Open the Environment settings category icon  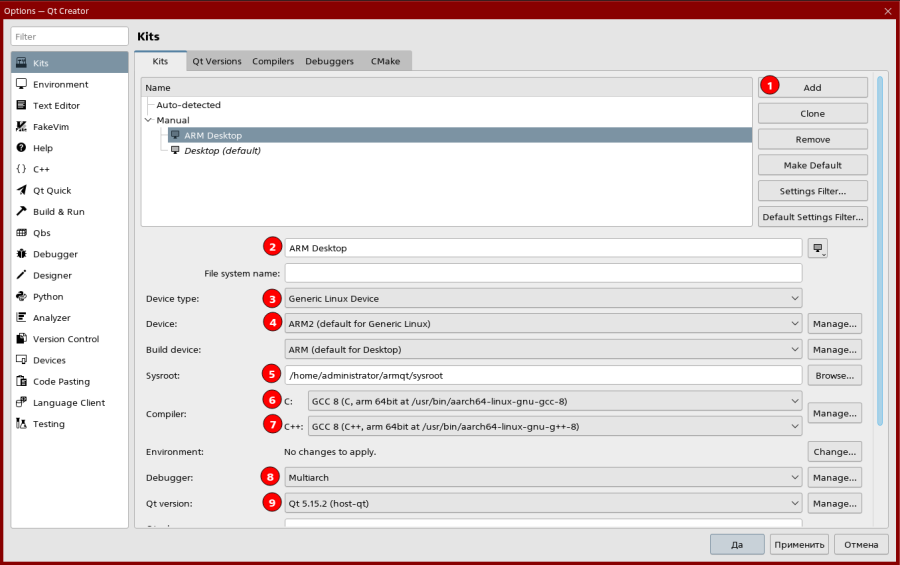21,84
